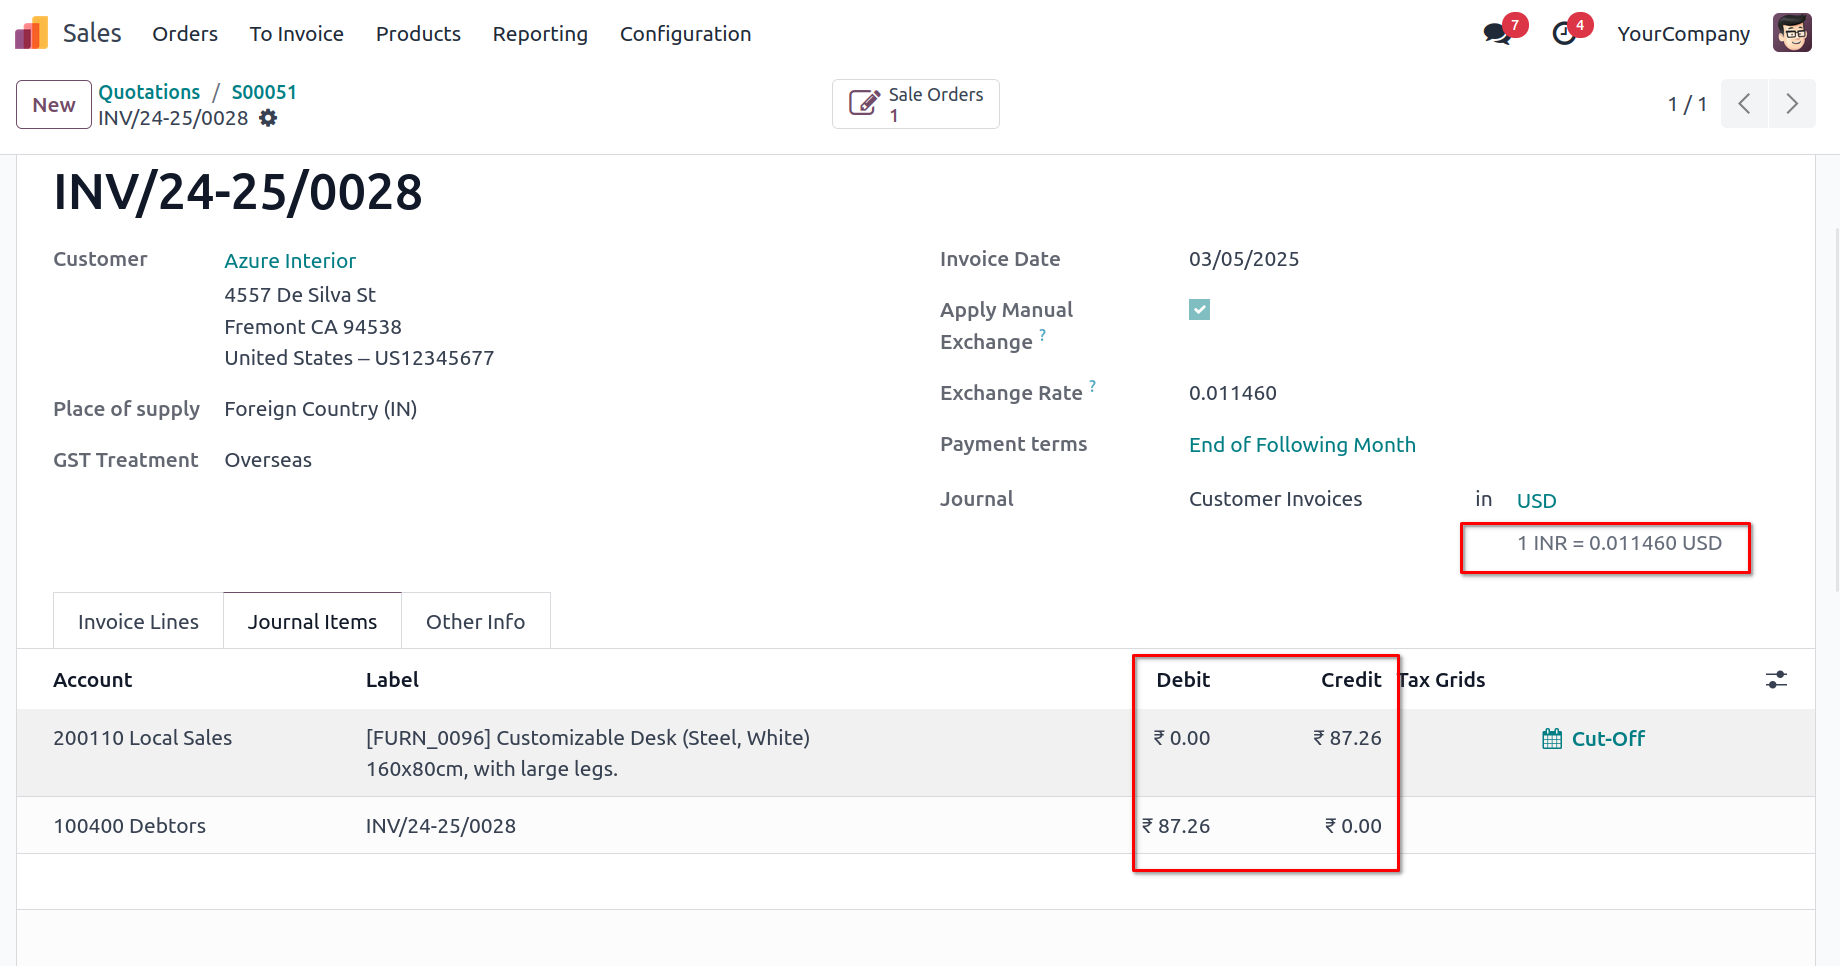This screenshot has height=966, width=1840.
Task: Uncheck the Apply Manual Exchange checkbox
Action: pyautogui.click(x=1199, y=310)
